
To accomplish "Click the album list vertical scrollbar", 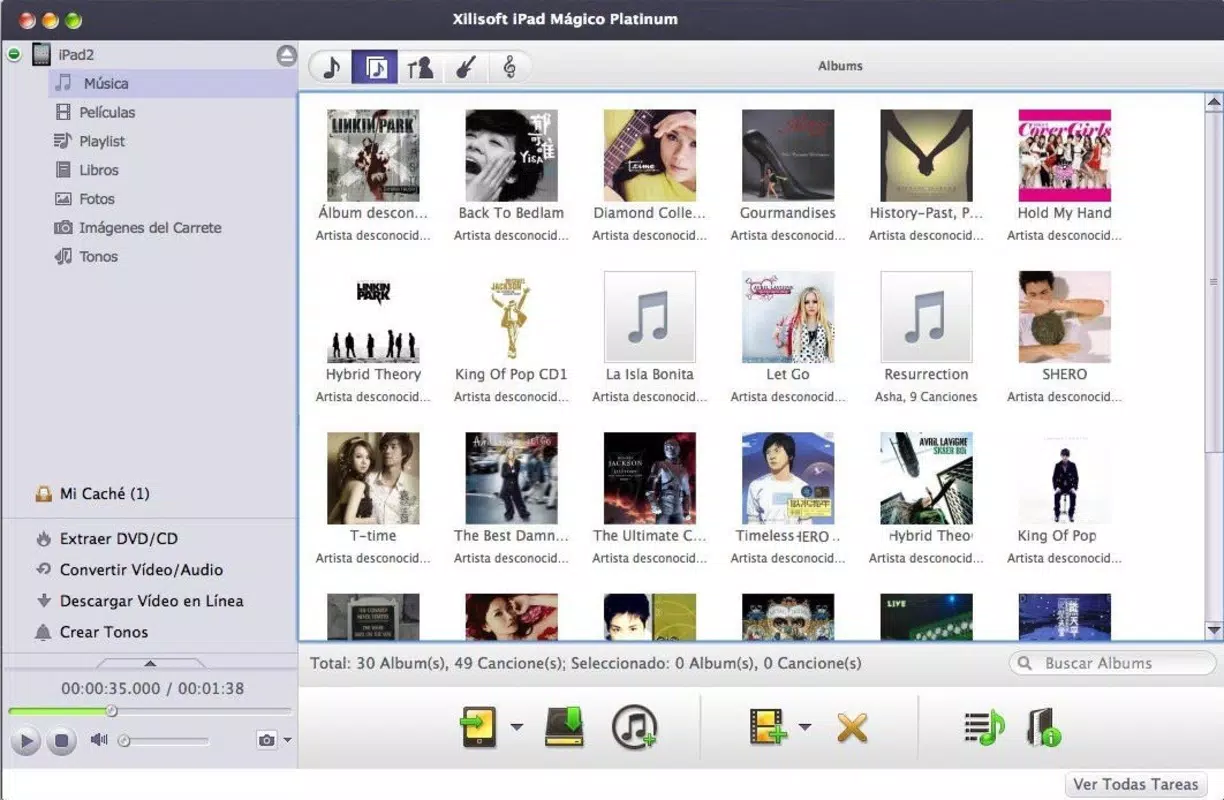I will [1214, 282].
